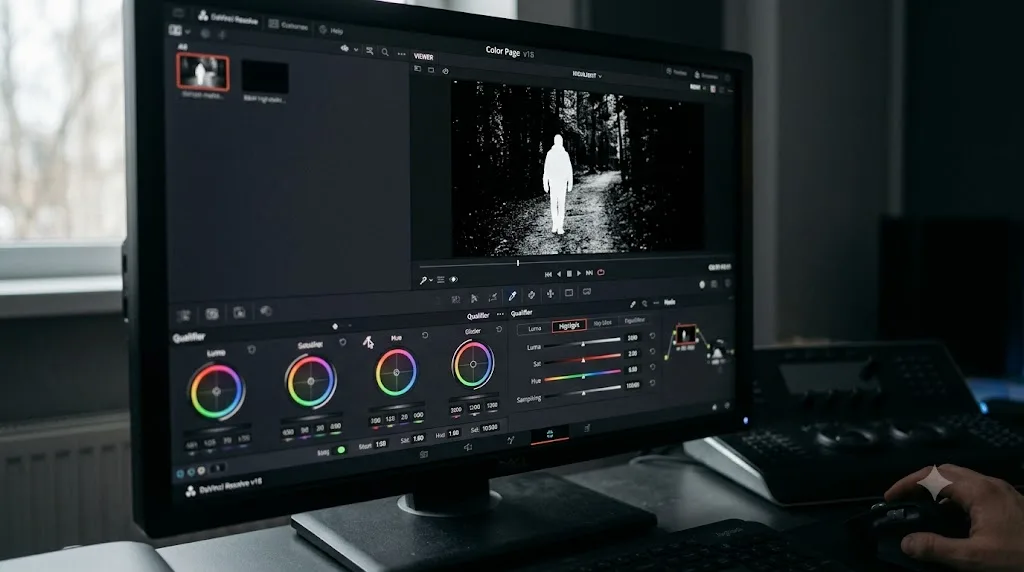Click center of the Hue color wheel

coord(396,372)
